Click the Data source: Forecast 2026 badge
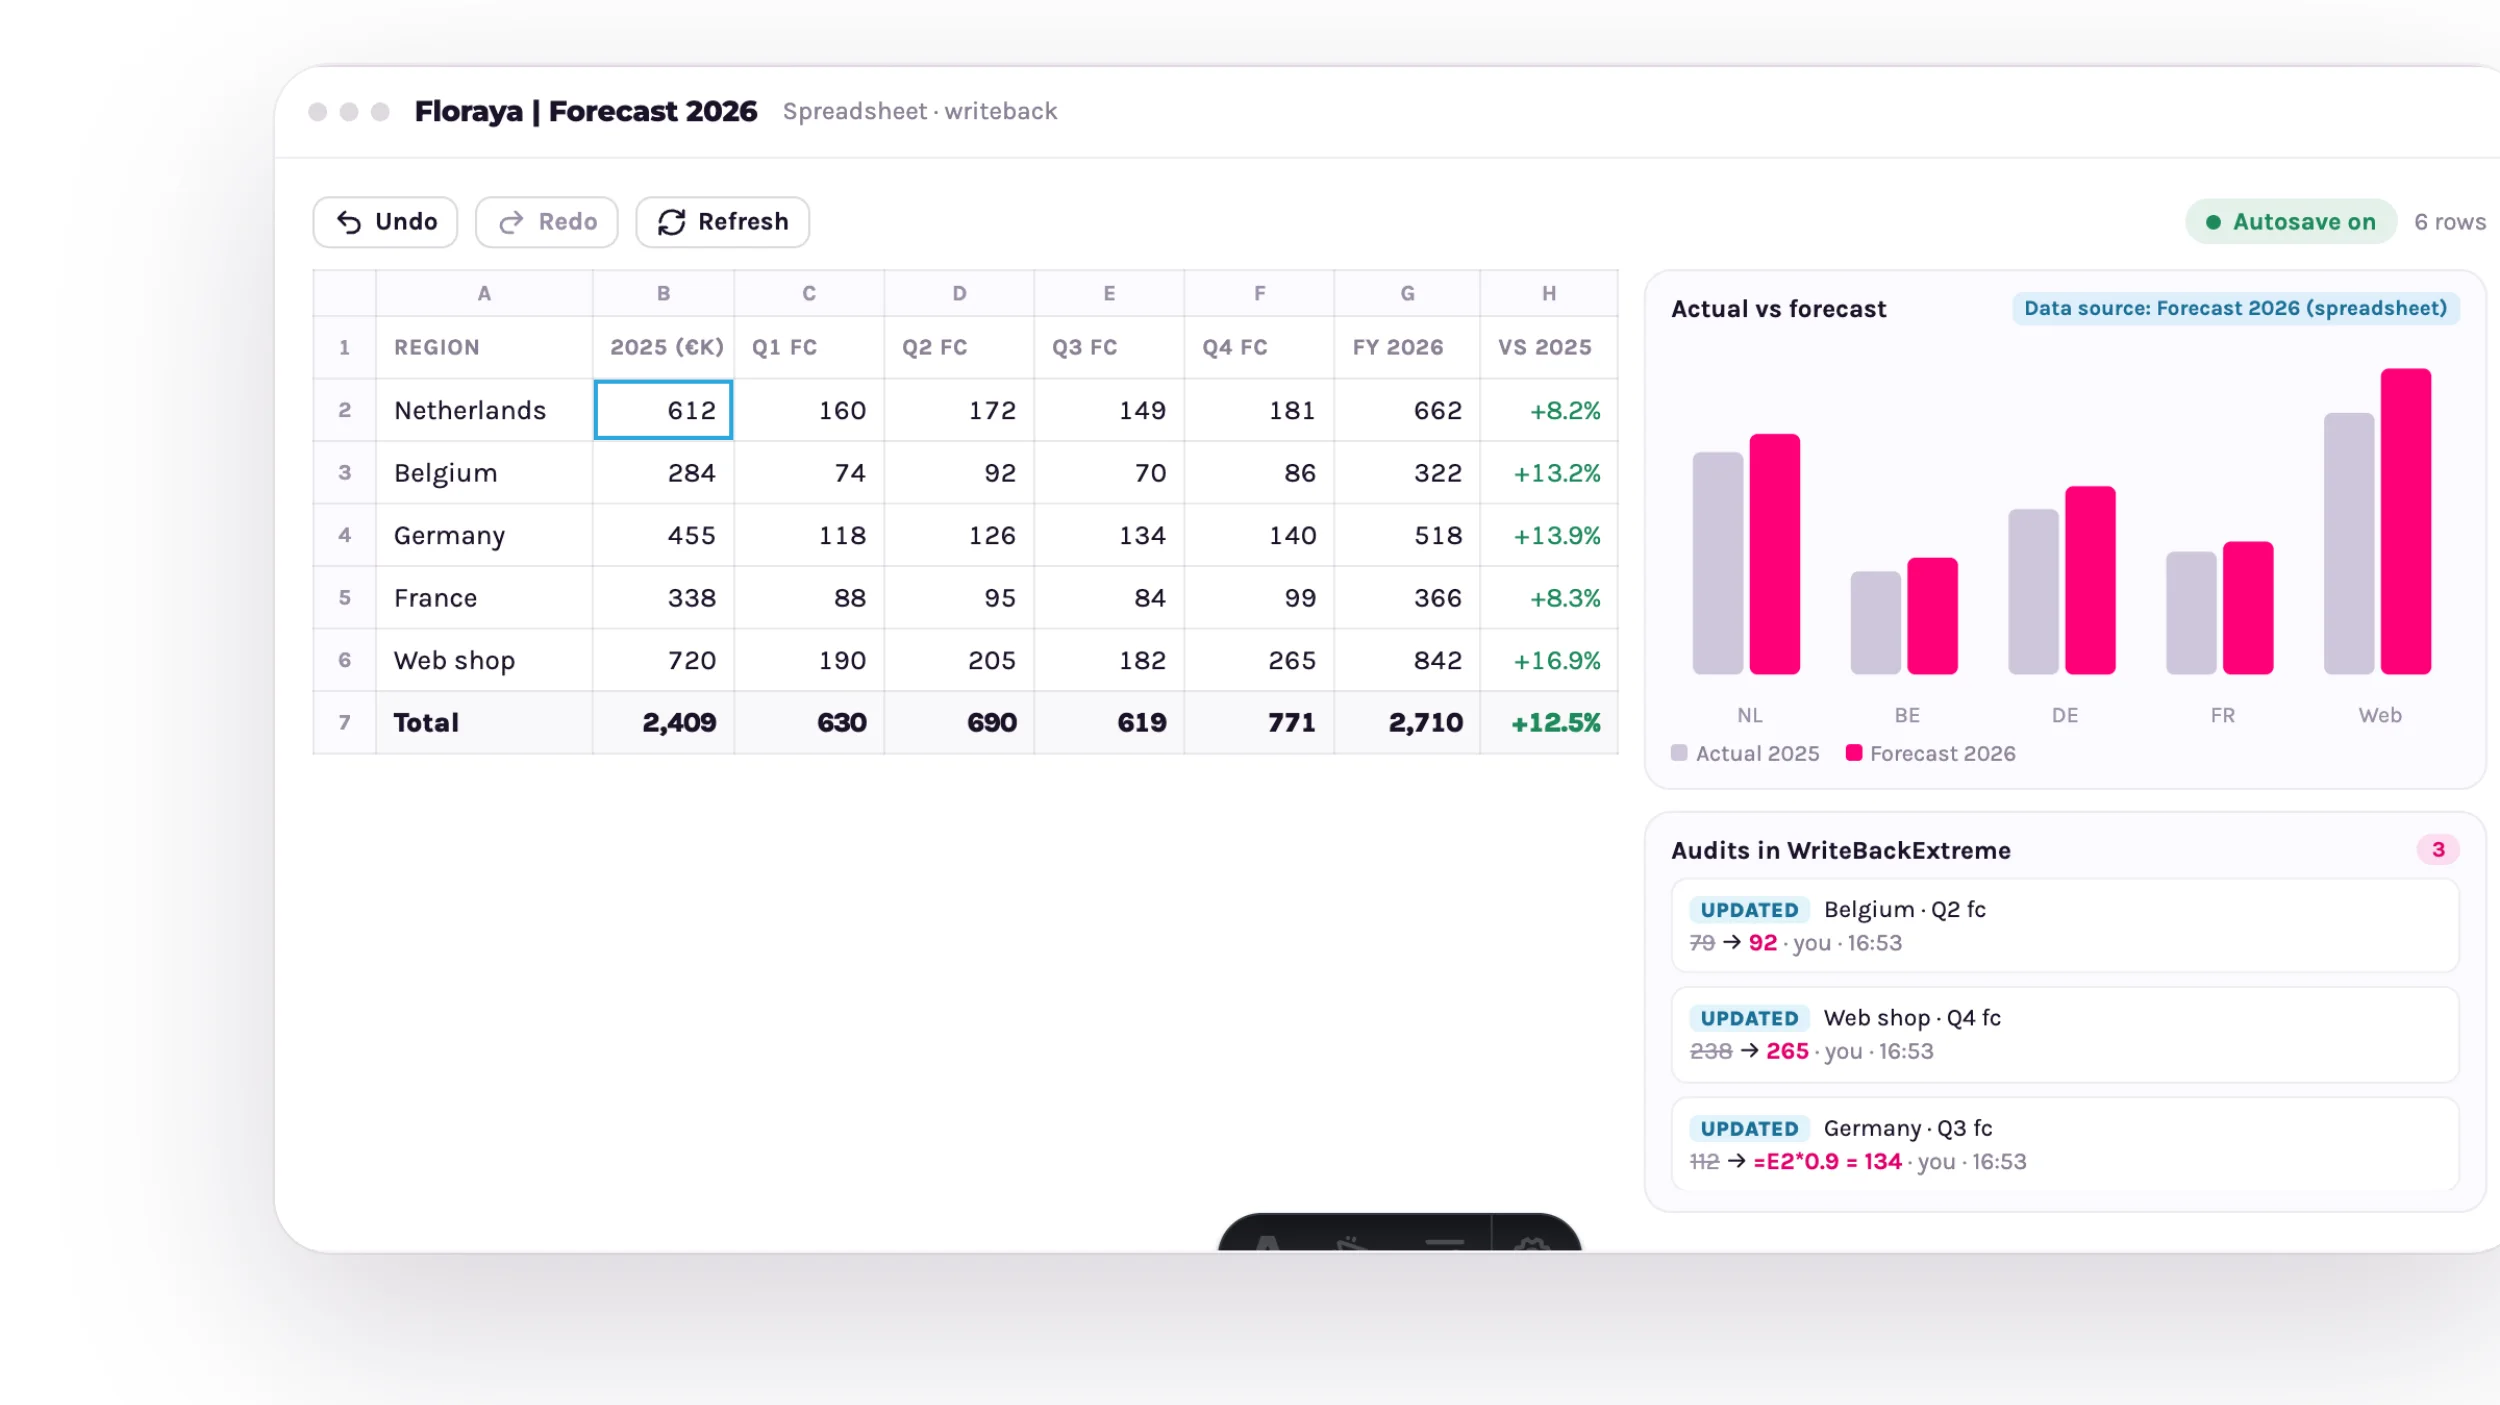Image resolution: width=2500 pixels, height=1405 pixels. (2235, 308)
